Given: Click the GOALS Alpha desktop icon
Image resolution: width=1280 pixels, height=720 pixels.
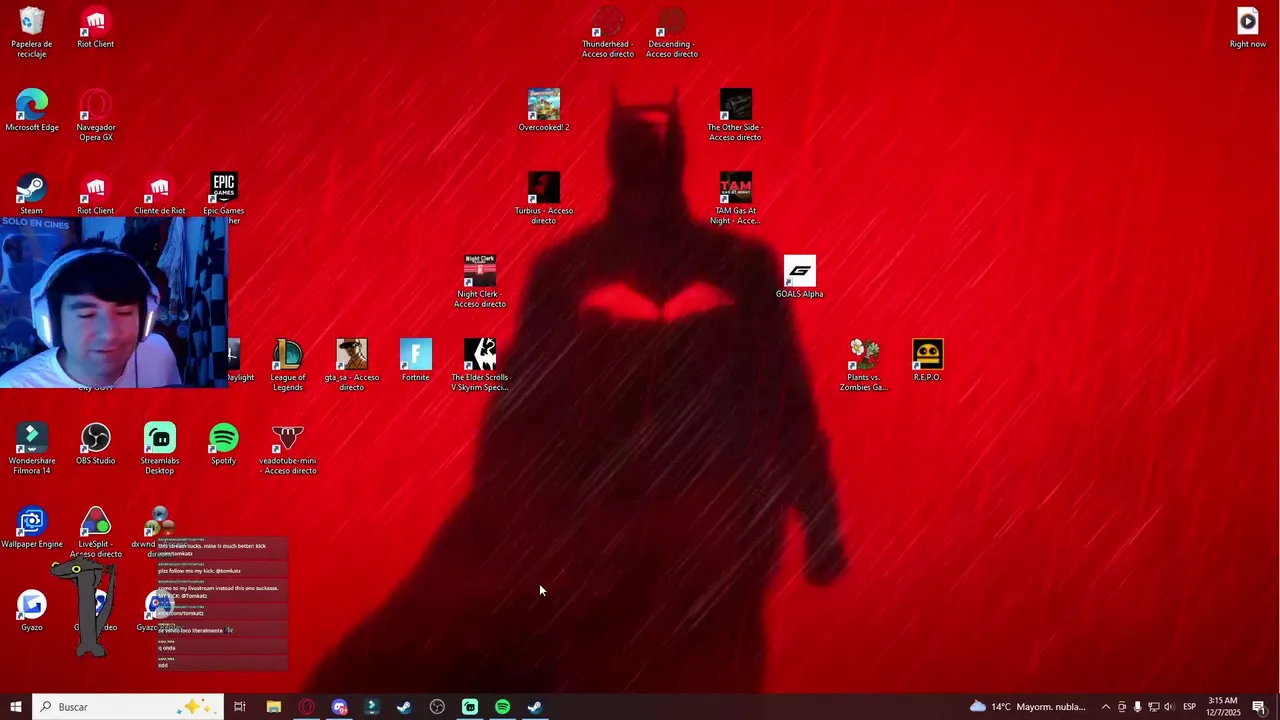Looking at the screenshot, I should pos(800,277).
